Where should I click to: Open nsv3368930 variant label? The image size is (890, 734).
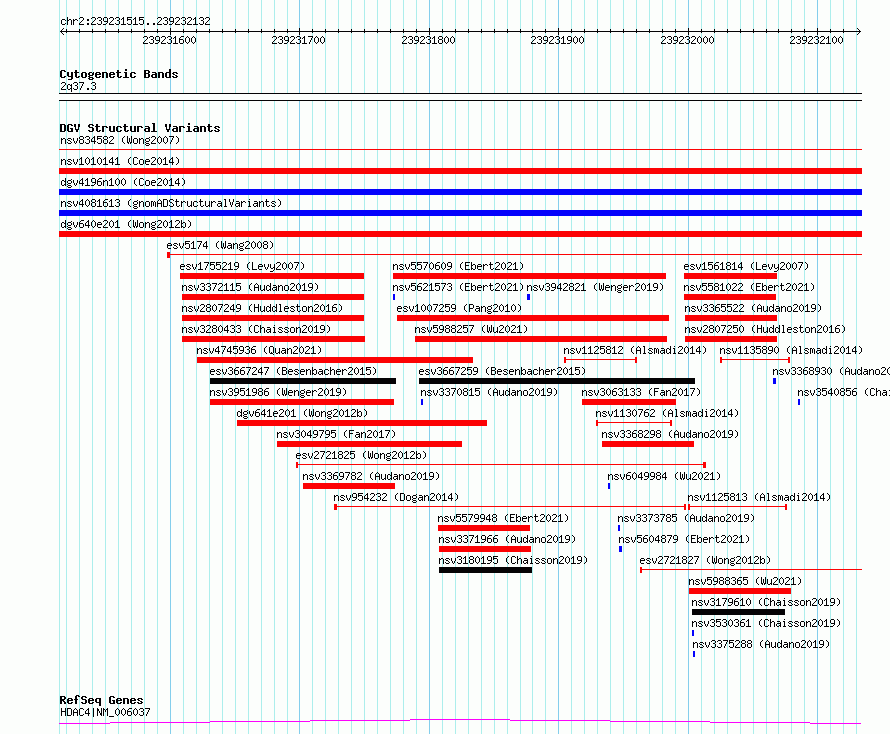831,371
